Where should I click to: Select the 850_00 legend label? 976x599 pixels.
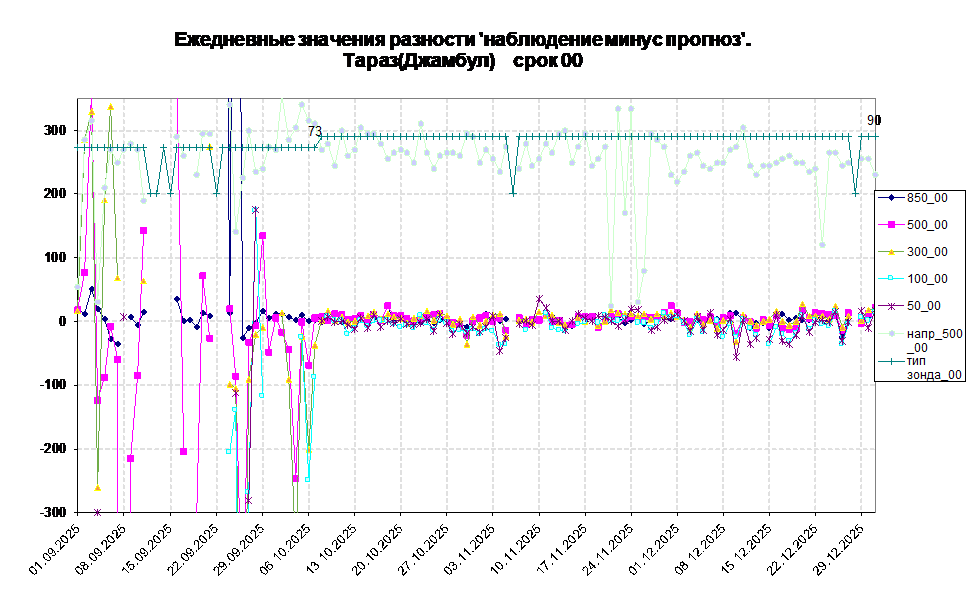927,198
